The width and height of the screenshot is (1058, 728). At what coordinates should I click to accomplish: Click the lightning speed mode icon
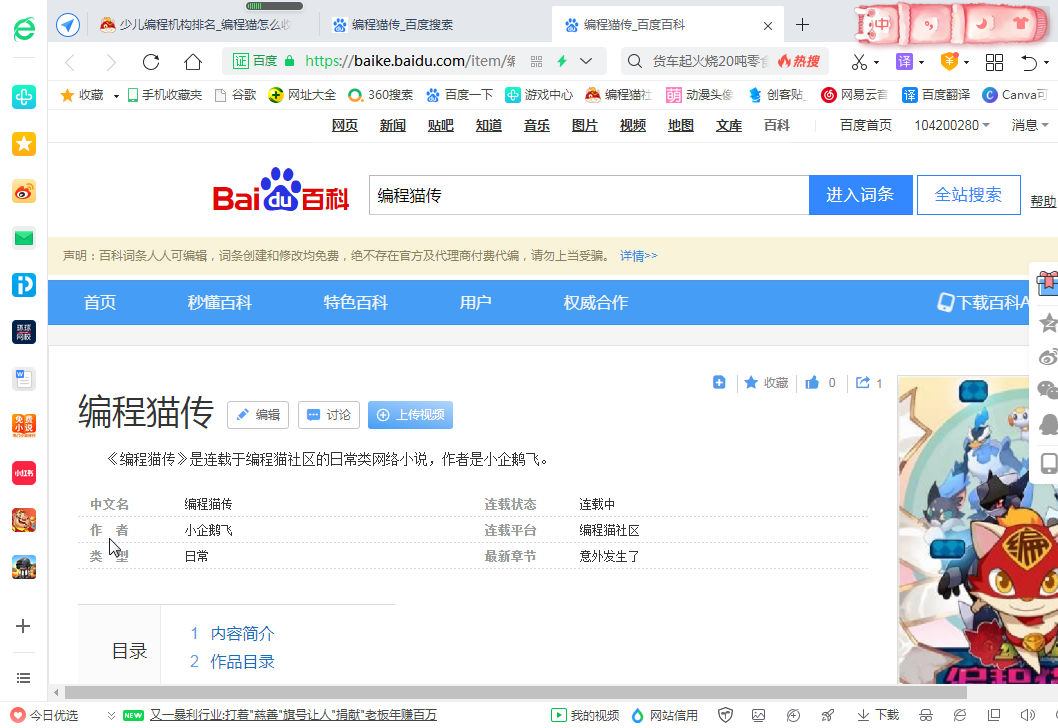click(561, 61)
